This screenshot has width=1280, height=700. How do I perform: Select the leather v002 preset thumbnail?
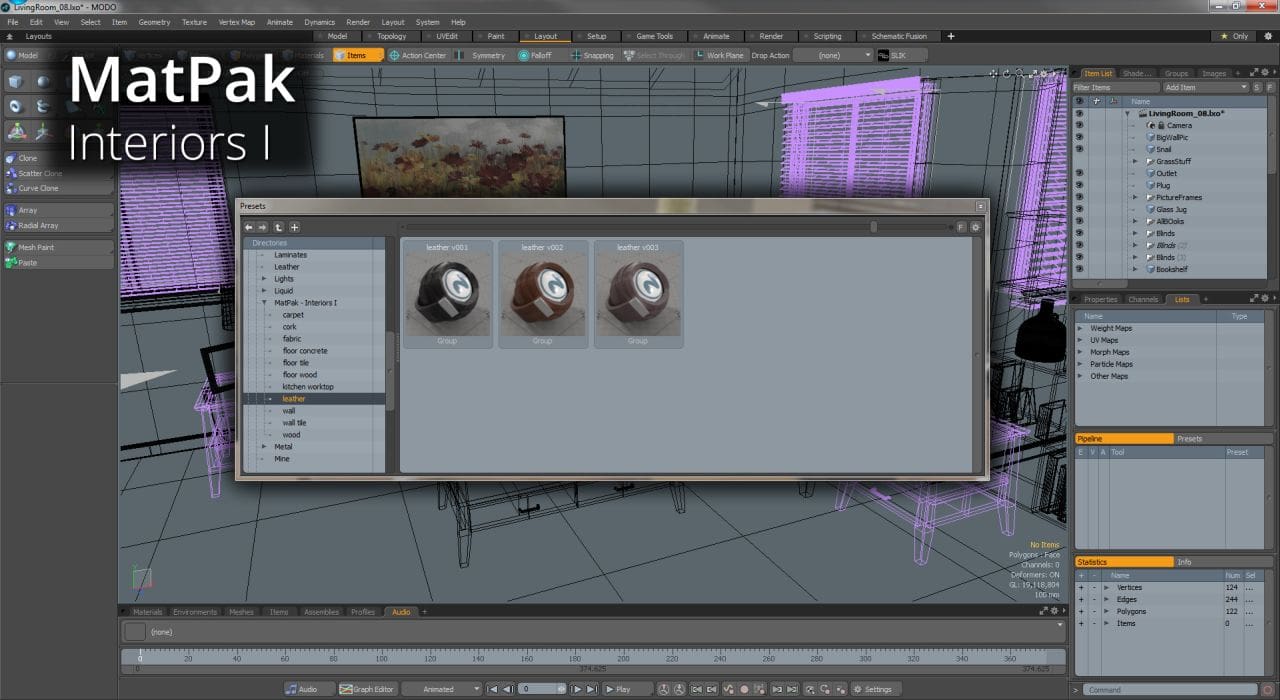click(542, 294)
